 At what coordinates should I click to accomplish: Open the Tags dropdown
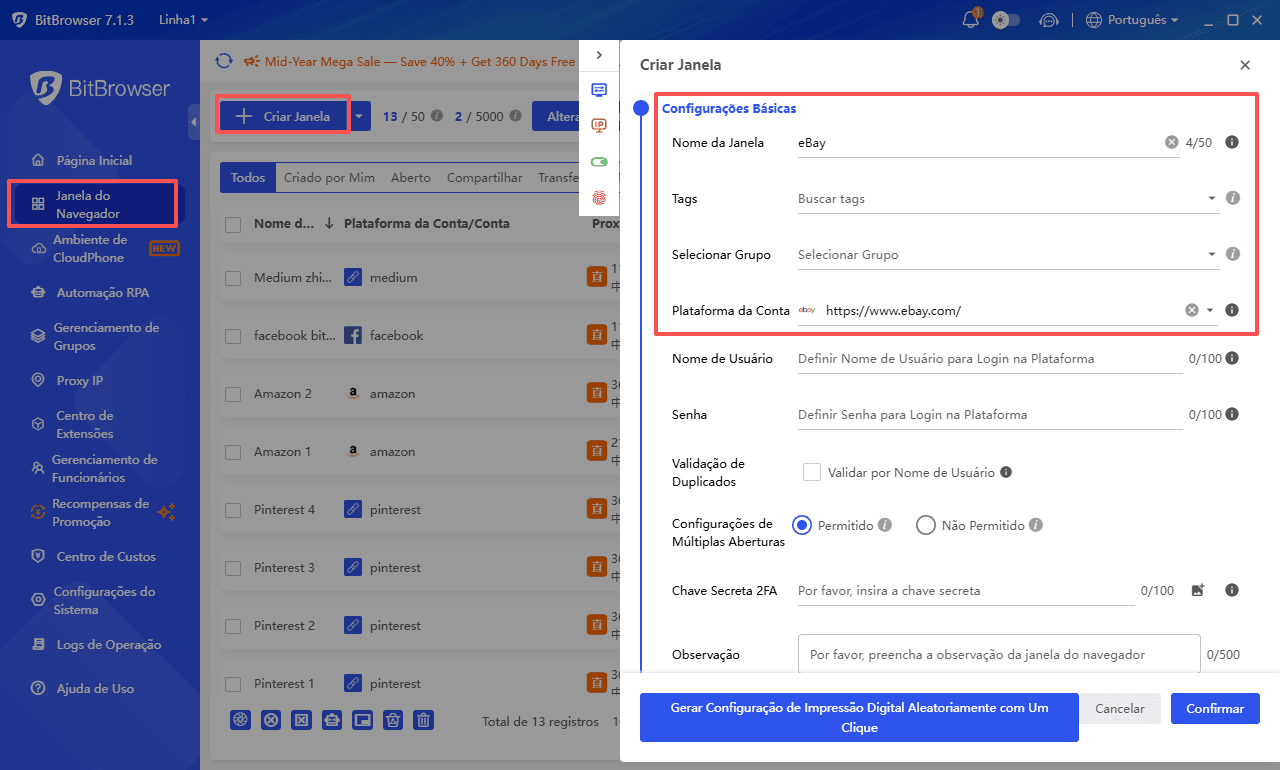pyautogui.click(x=1008, y=199)
